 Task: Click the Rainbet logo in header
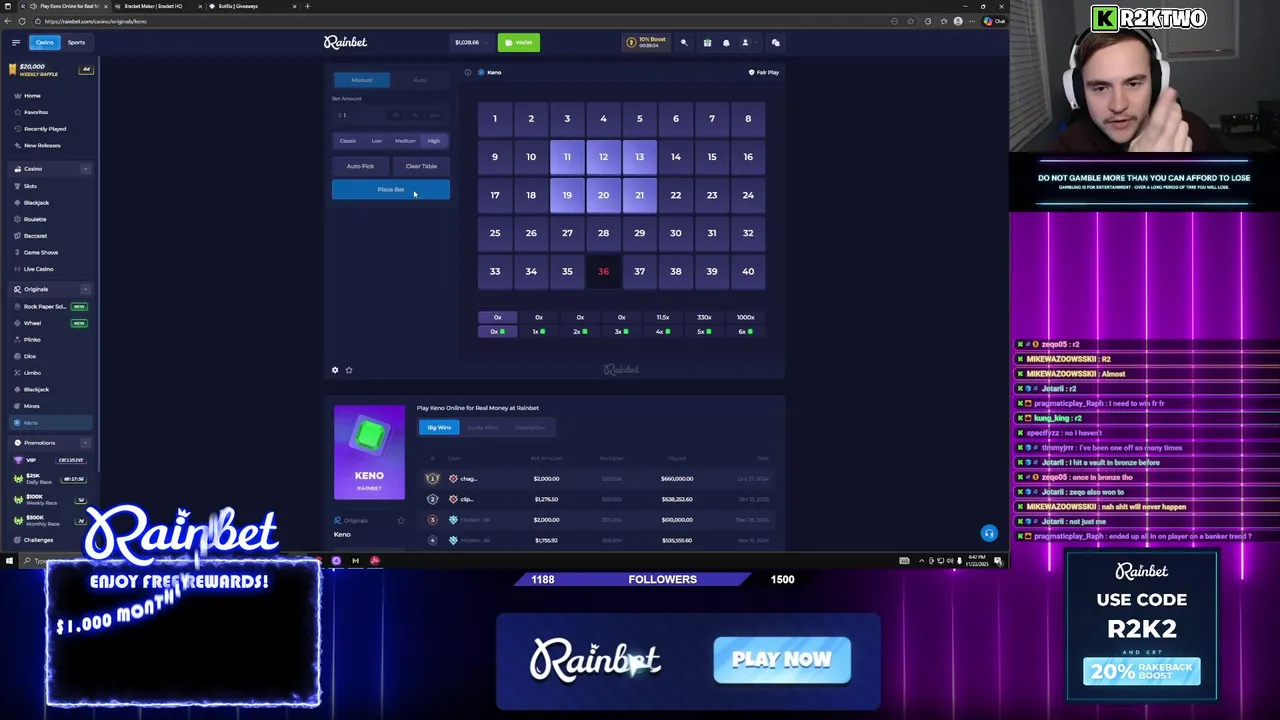pos(345,42)
